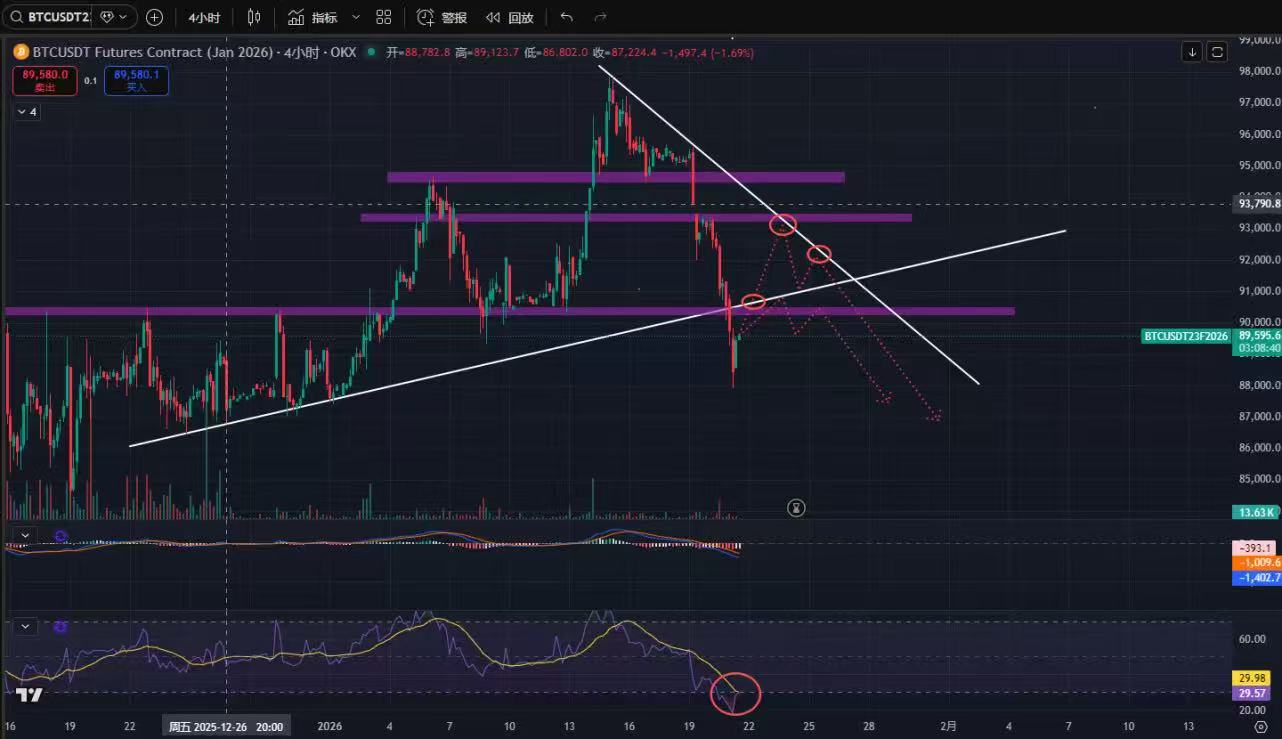Click the undo arrow in the toolbar
This screenshot has height=739, width=1282.
click(x=567, y=17)
